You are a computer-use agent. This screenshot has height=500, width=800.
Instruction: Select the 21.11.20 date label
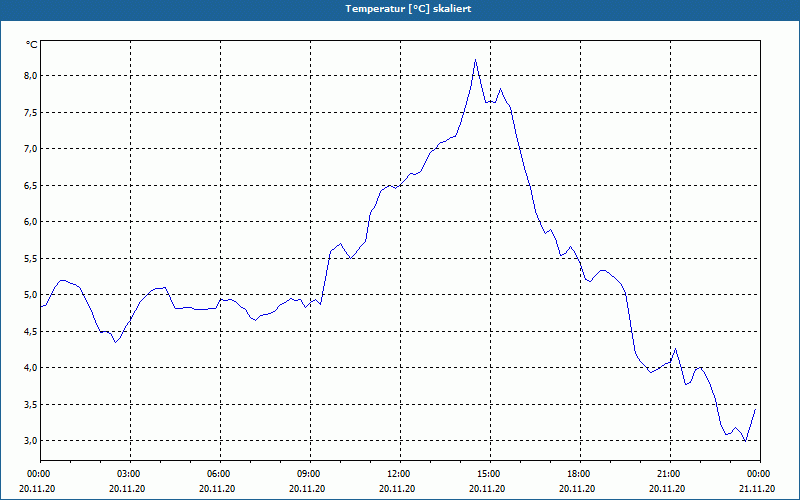coord(757,489)
